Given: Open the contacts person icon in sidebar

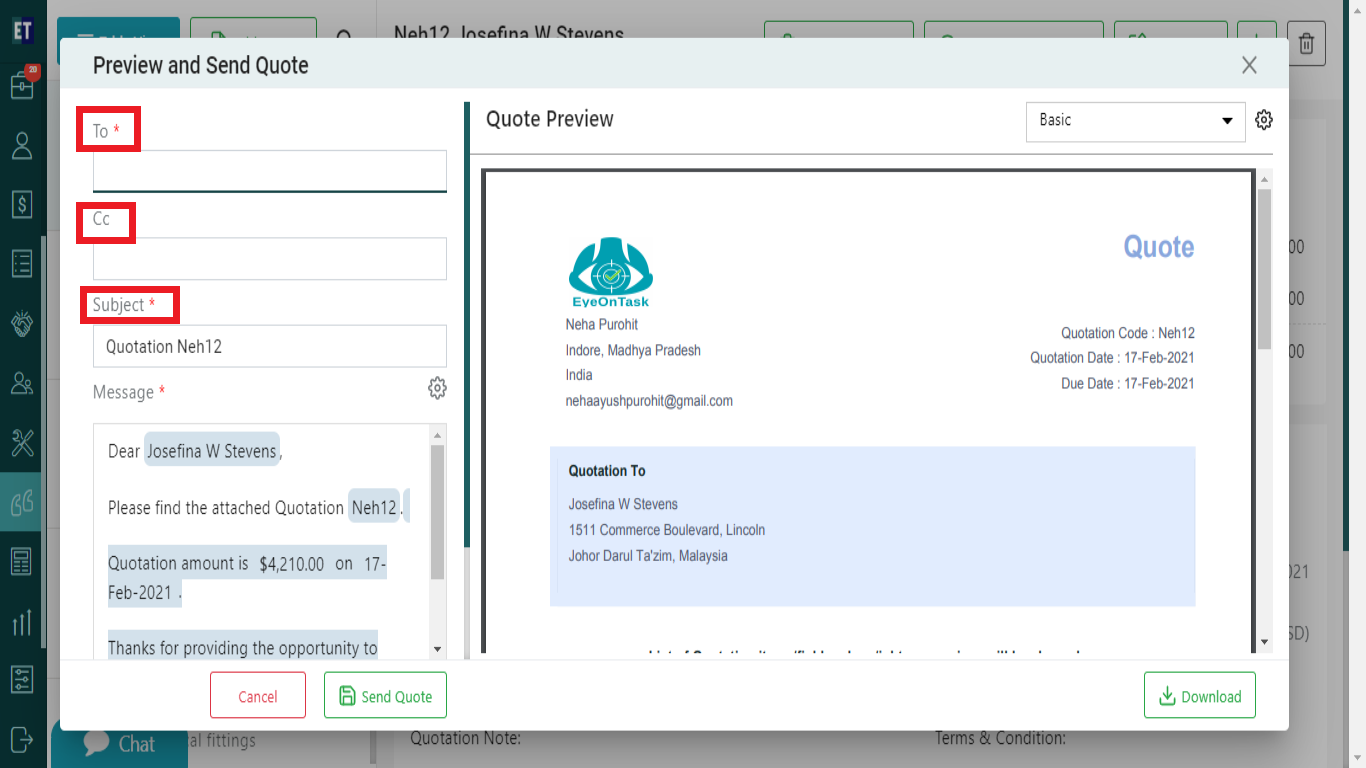Looking at the screenshot, I should click(22, 146).
